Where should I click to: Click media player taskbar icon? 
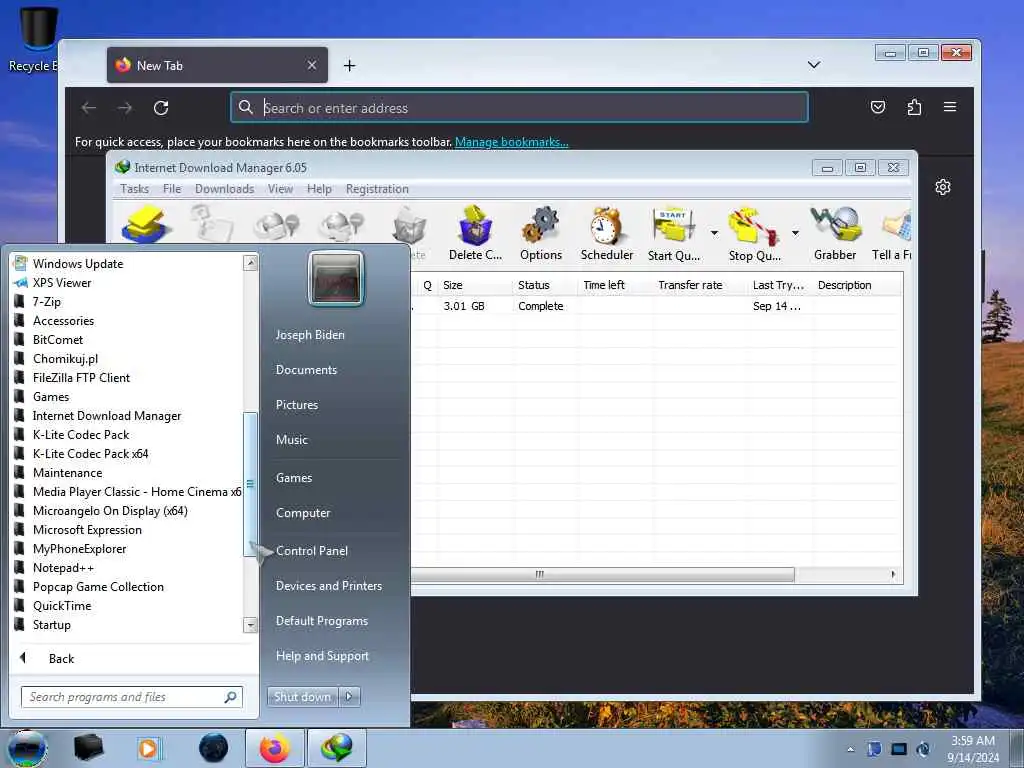point(149,748)
